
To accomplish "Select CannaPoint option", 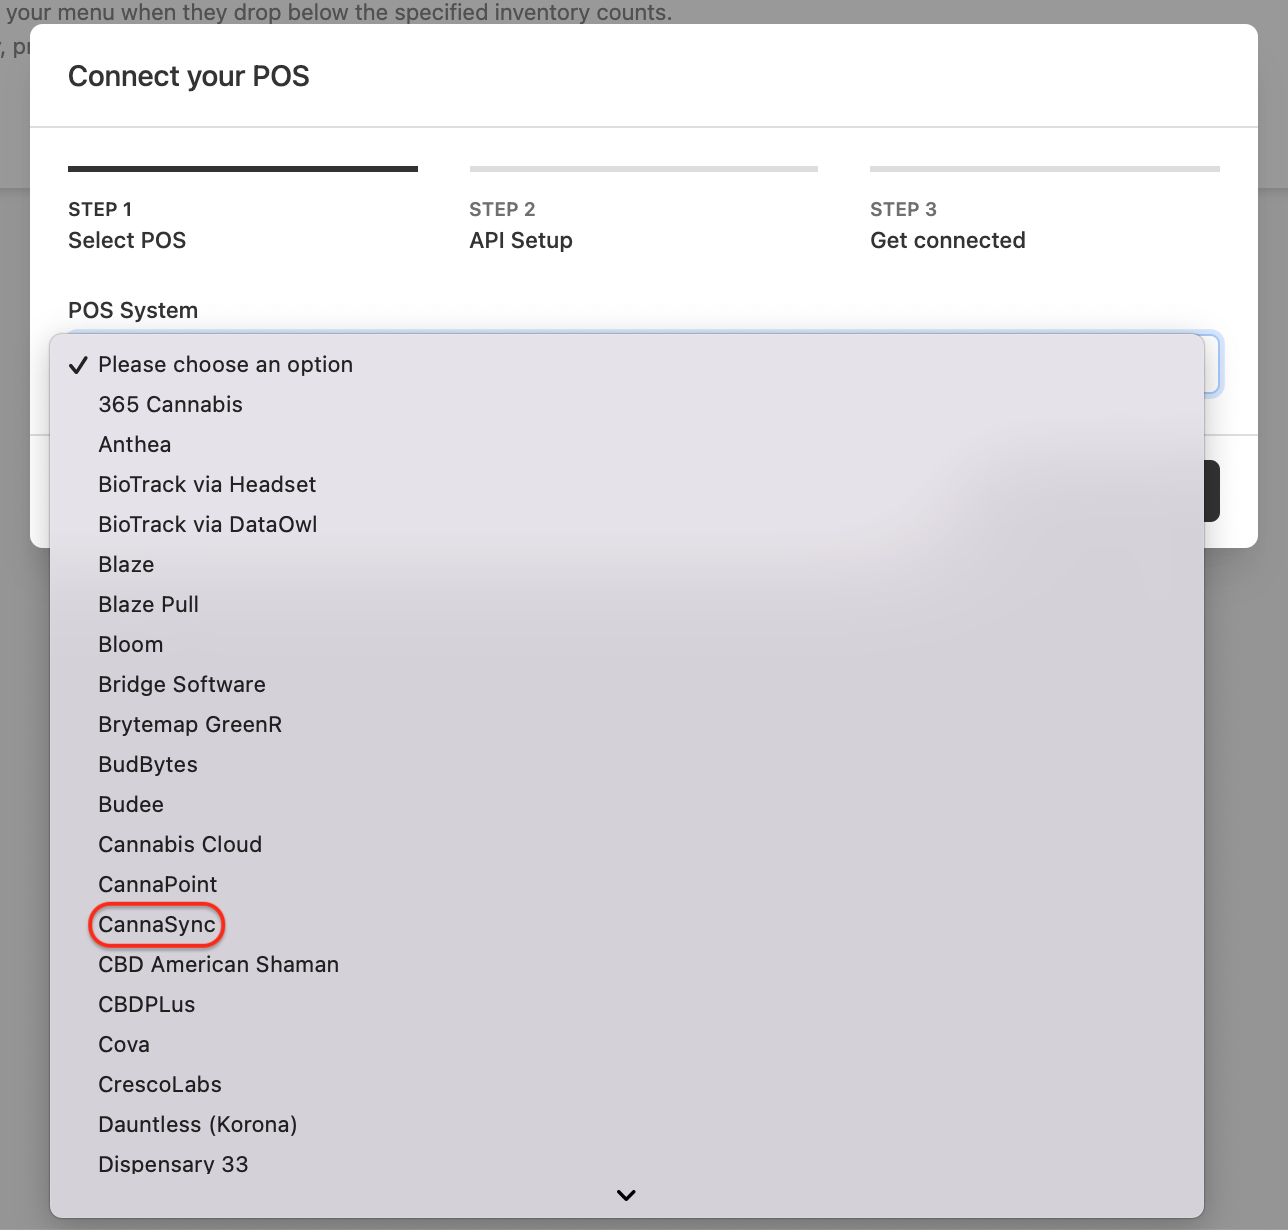I will click(626, 885).
